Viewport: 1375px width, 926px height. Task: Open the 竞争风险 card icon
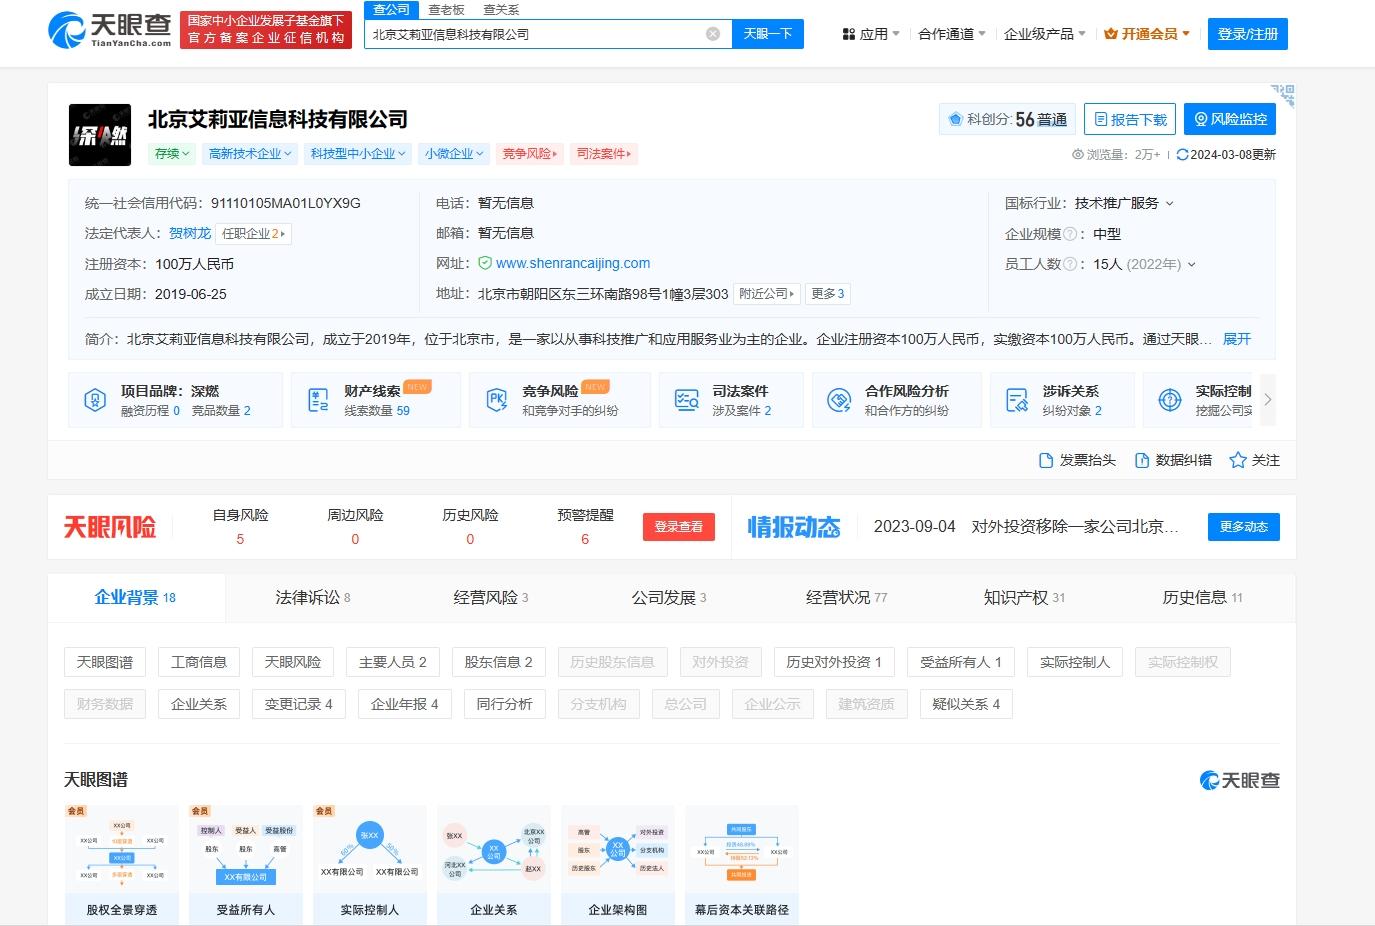point(496,400)
